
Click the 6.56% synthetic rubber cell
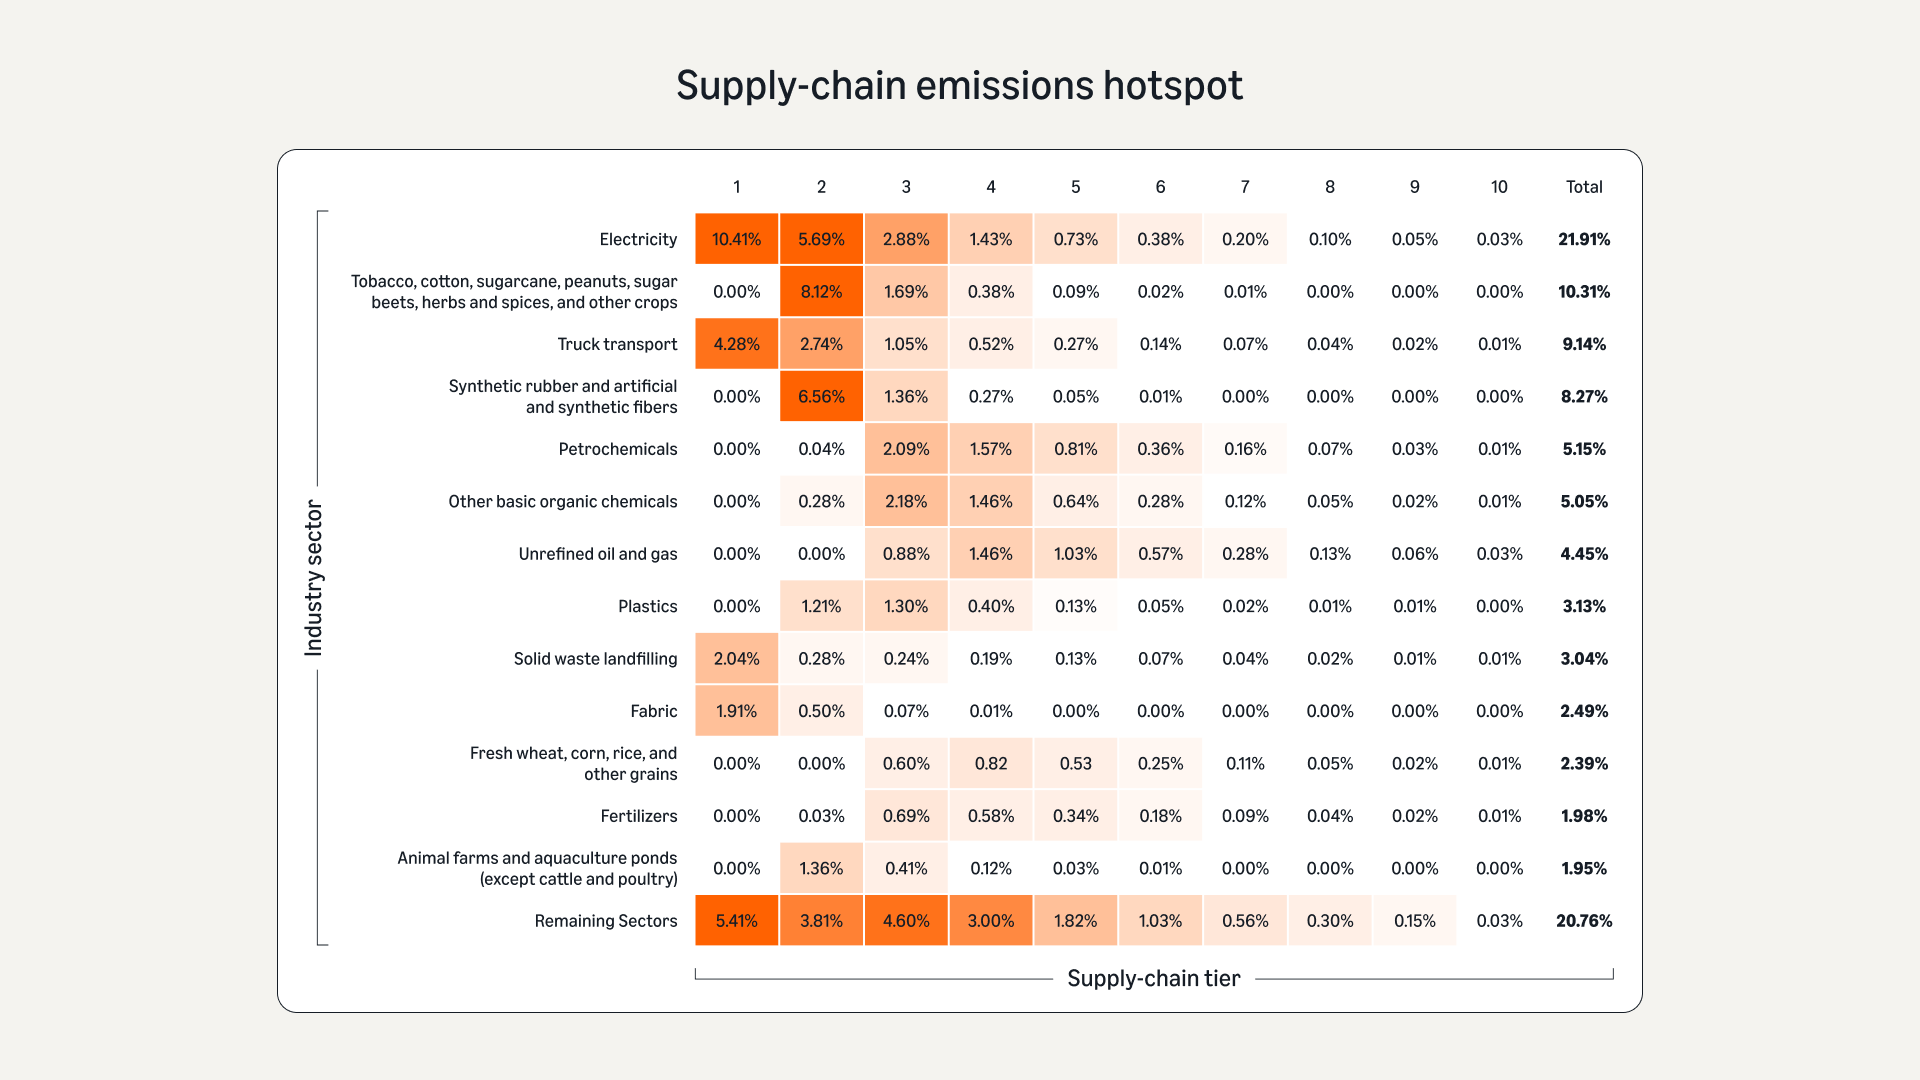pyautogui.click(x=821, y=397)
